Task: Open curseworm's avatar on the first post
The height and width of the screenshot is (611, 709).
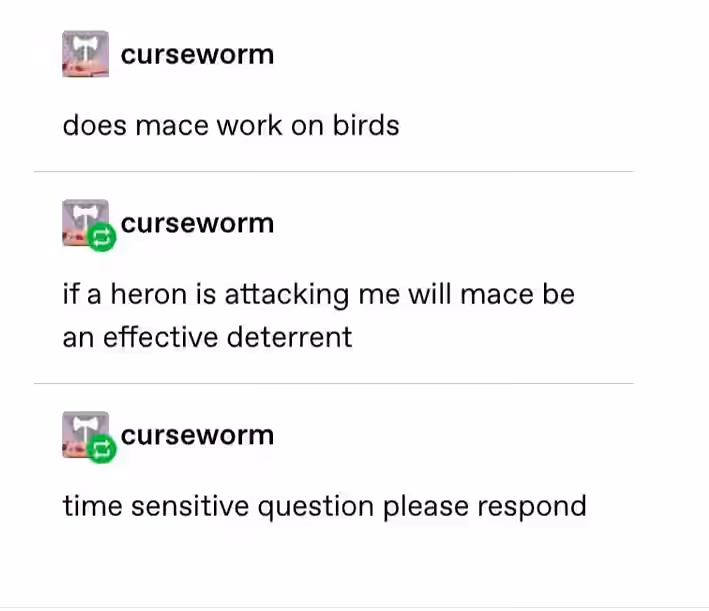Action: click(x=85, y=54)
